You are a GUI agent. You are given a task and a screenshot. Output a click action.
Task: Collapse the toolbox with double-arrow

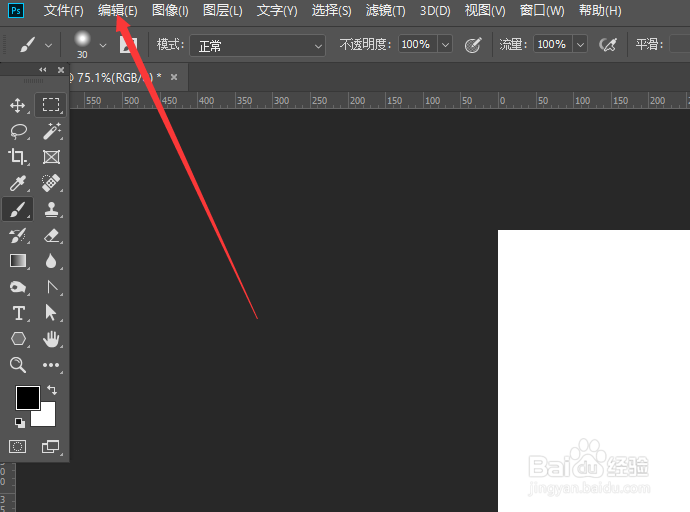(43, 70)
